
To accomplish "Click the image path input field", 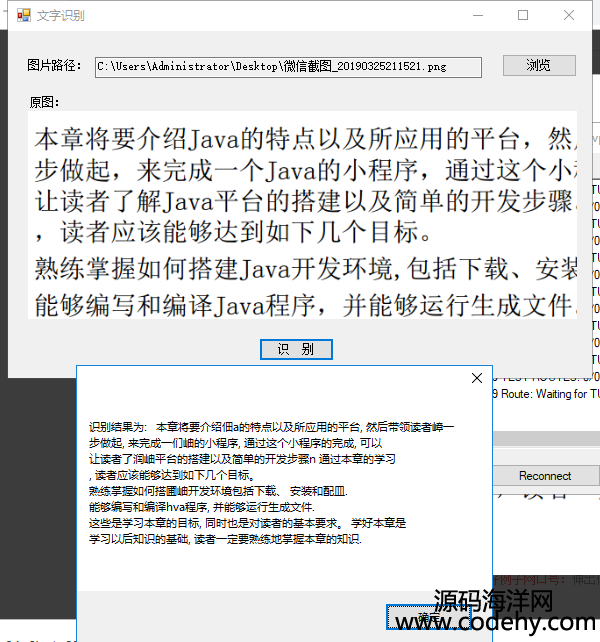I will coord(288,67).
